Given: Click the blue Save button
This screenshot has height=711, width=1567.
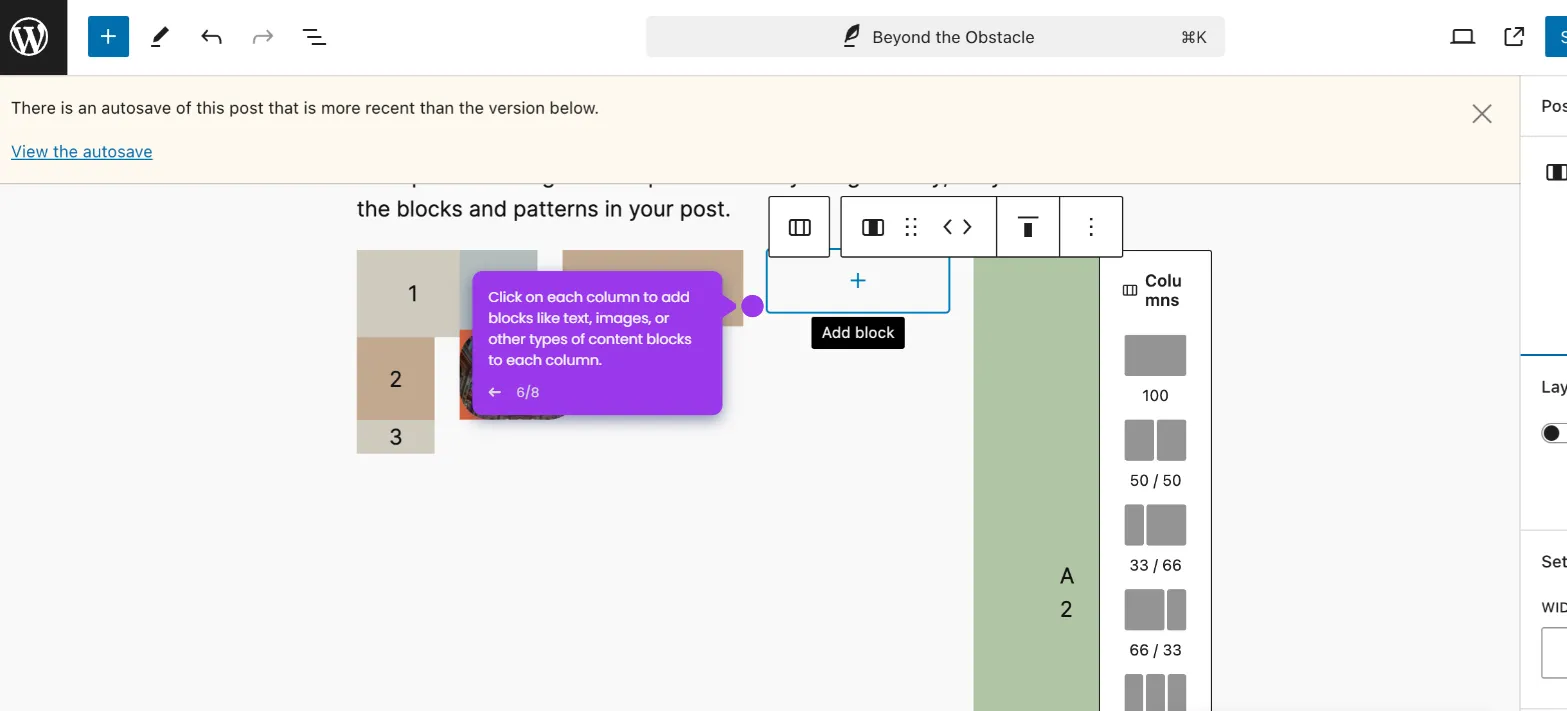Looking at the screenshot, I should (1556, 37).
